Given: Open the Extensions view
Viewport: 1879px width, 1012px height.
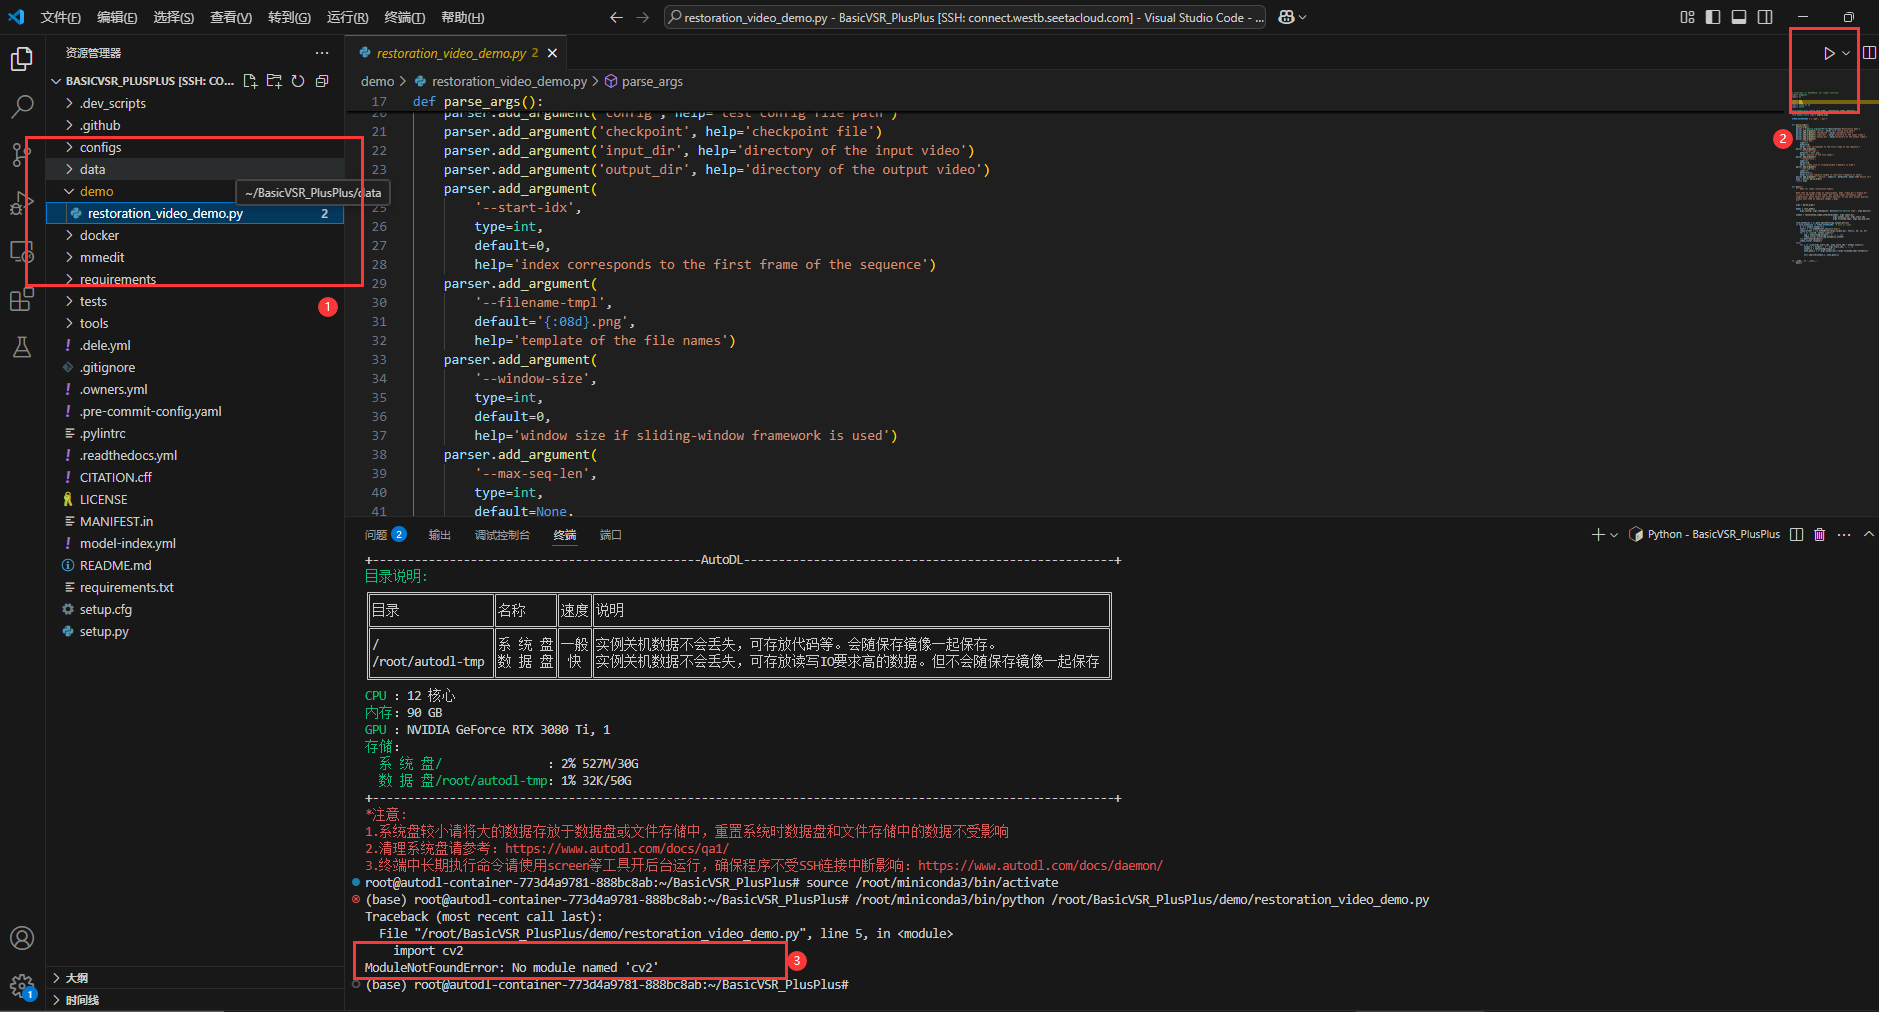Looking at the screenshot, I should tap(22, 299).
